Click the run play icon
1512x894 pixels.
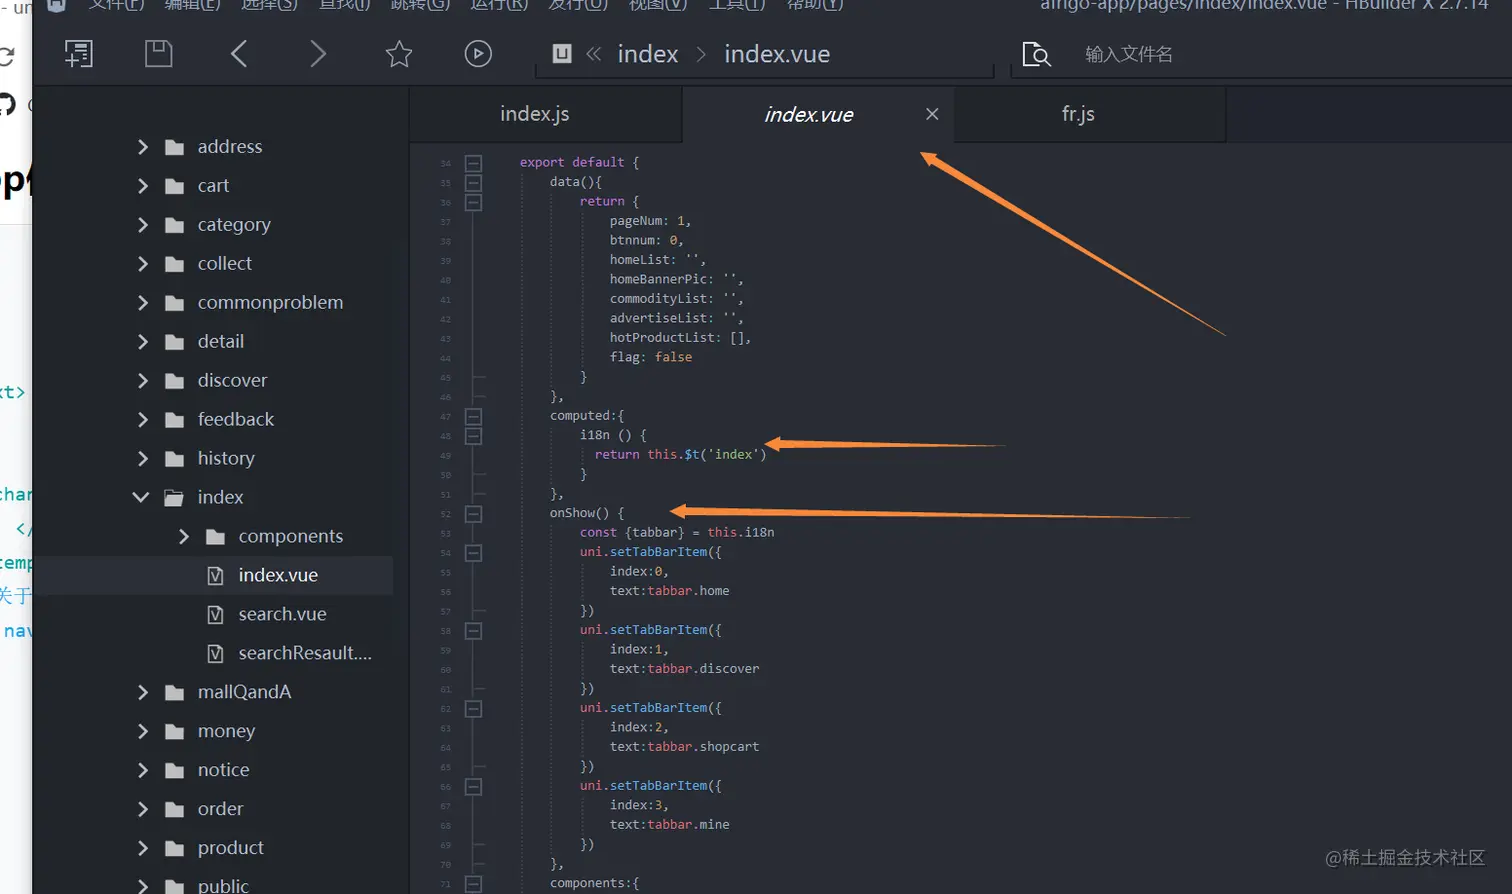[x=478, y=54]
